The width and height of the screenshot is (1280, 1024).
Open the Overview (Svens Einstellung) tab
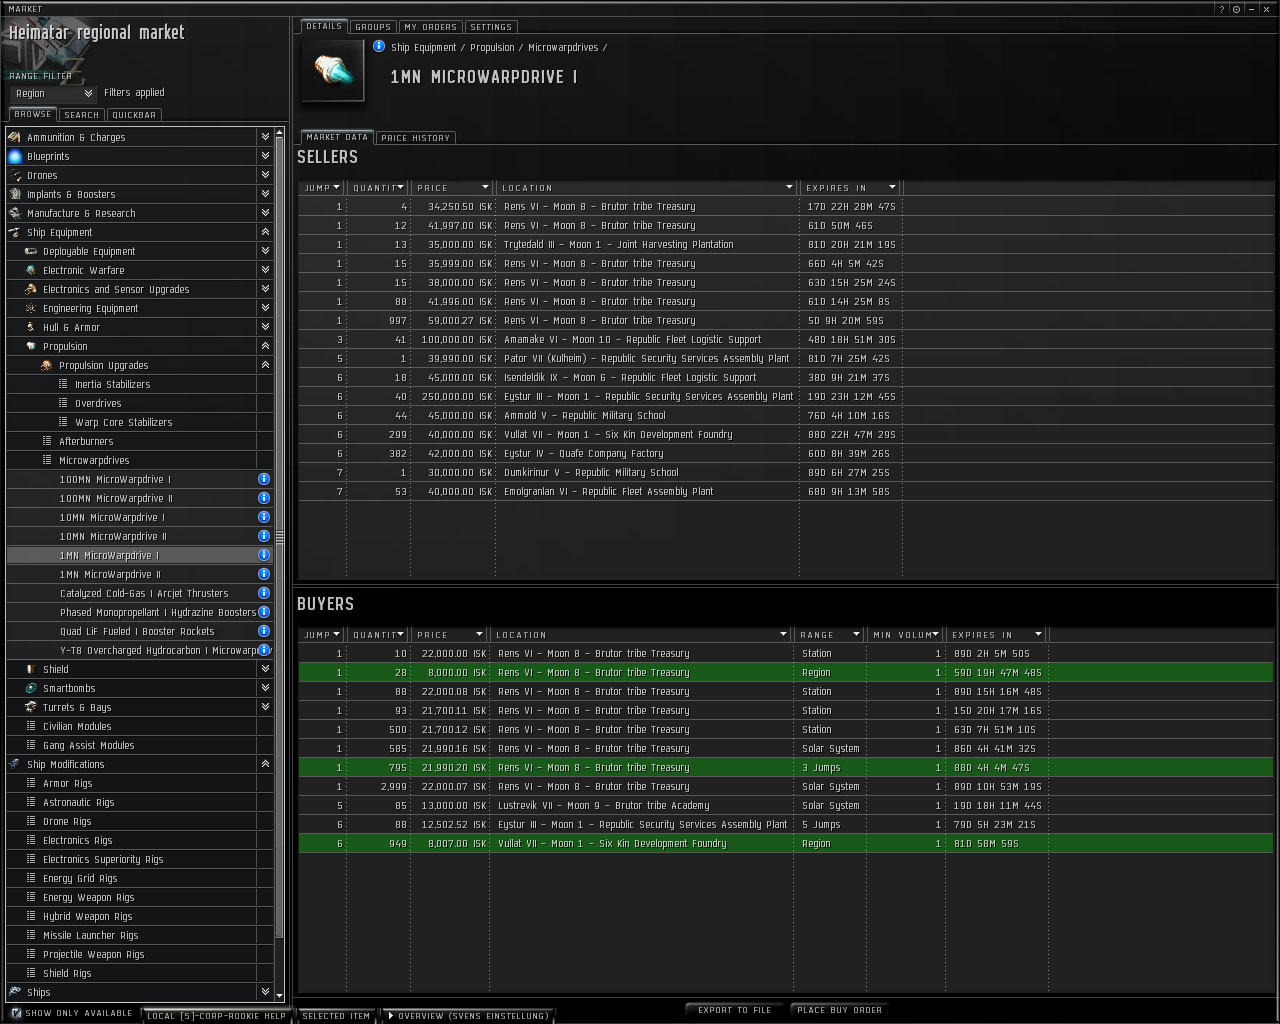pyautogui.click(x=468, y=1016)
